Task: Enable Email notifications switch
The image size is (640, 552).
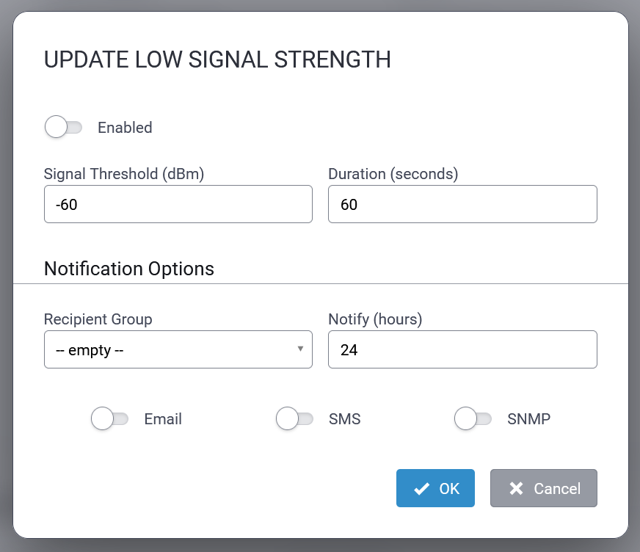Action: (109, 419)
